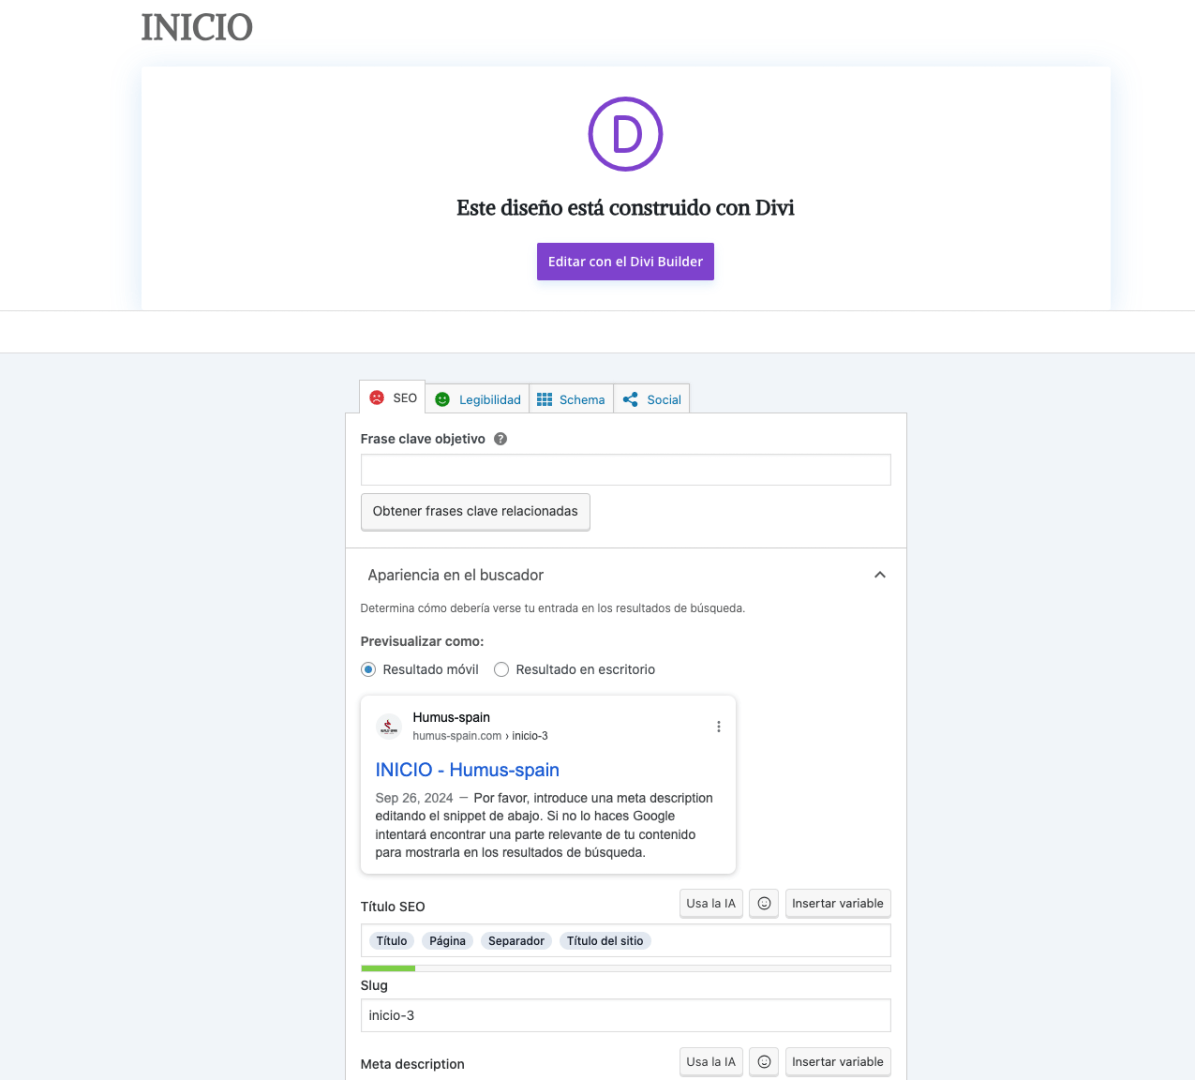Click the Apariencia en el buscador heading
Viewport: 1195px width, 1080px height.
pyautogui.click(x=456, y=575)
